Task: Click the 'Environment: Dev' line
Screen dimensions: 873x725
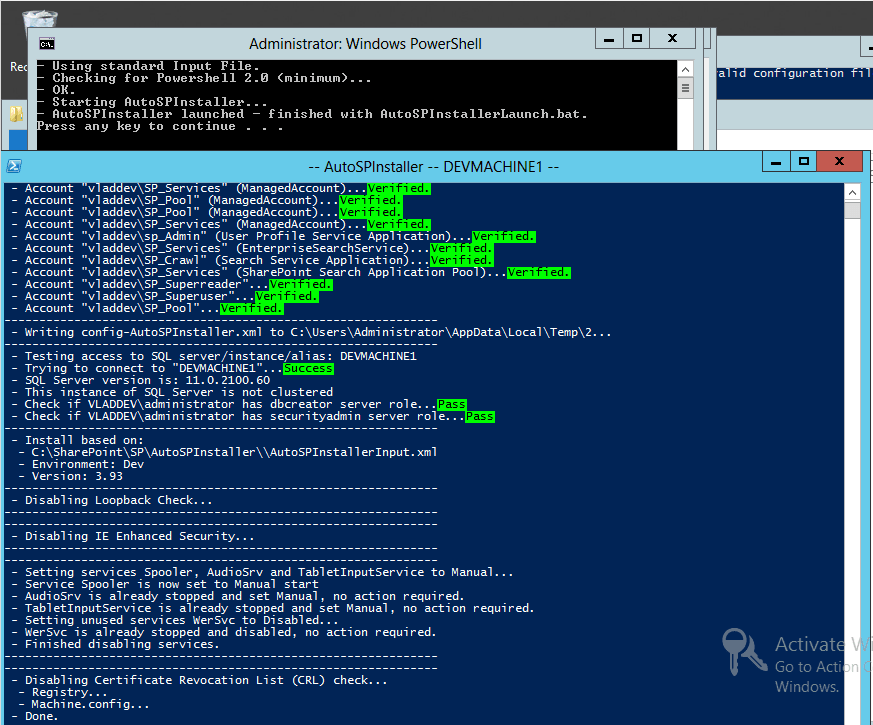Action: (x=81, y=464)
